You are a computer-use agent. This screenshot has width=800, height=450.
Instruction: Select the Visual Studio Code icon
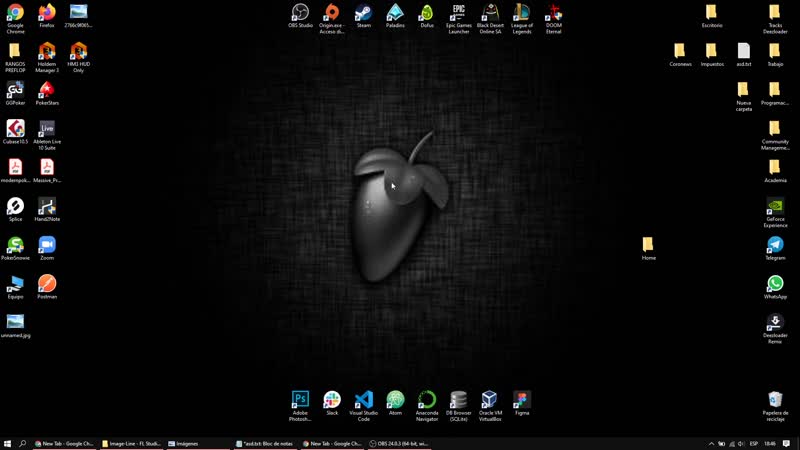pyautogui.click(x=364, y=400)
